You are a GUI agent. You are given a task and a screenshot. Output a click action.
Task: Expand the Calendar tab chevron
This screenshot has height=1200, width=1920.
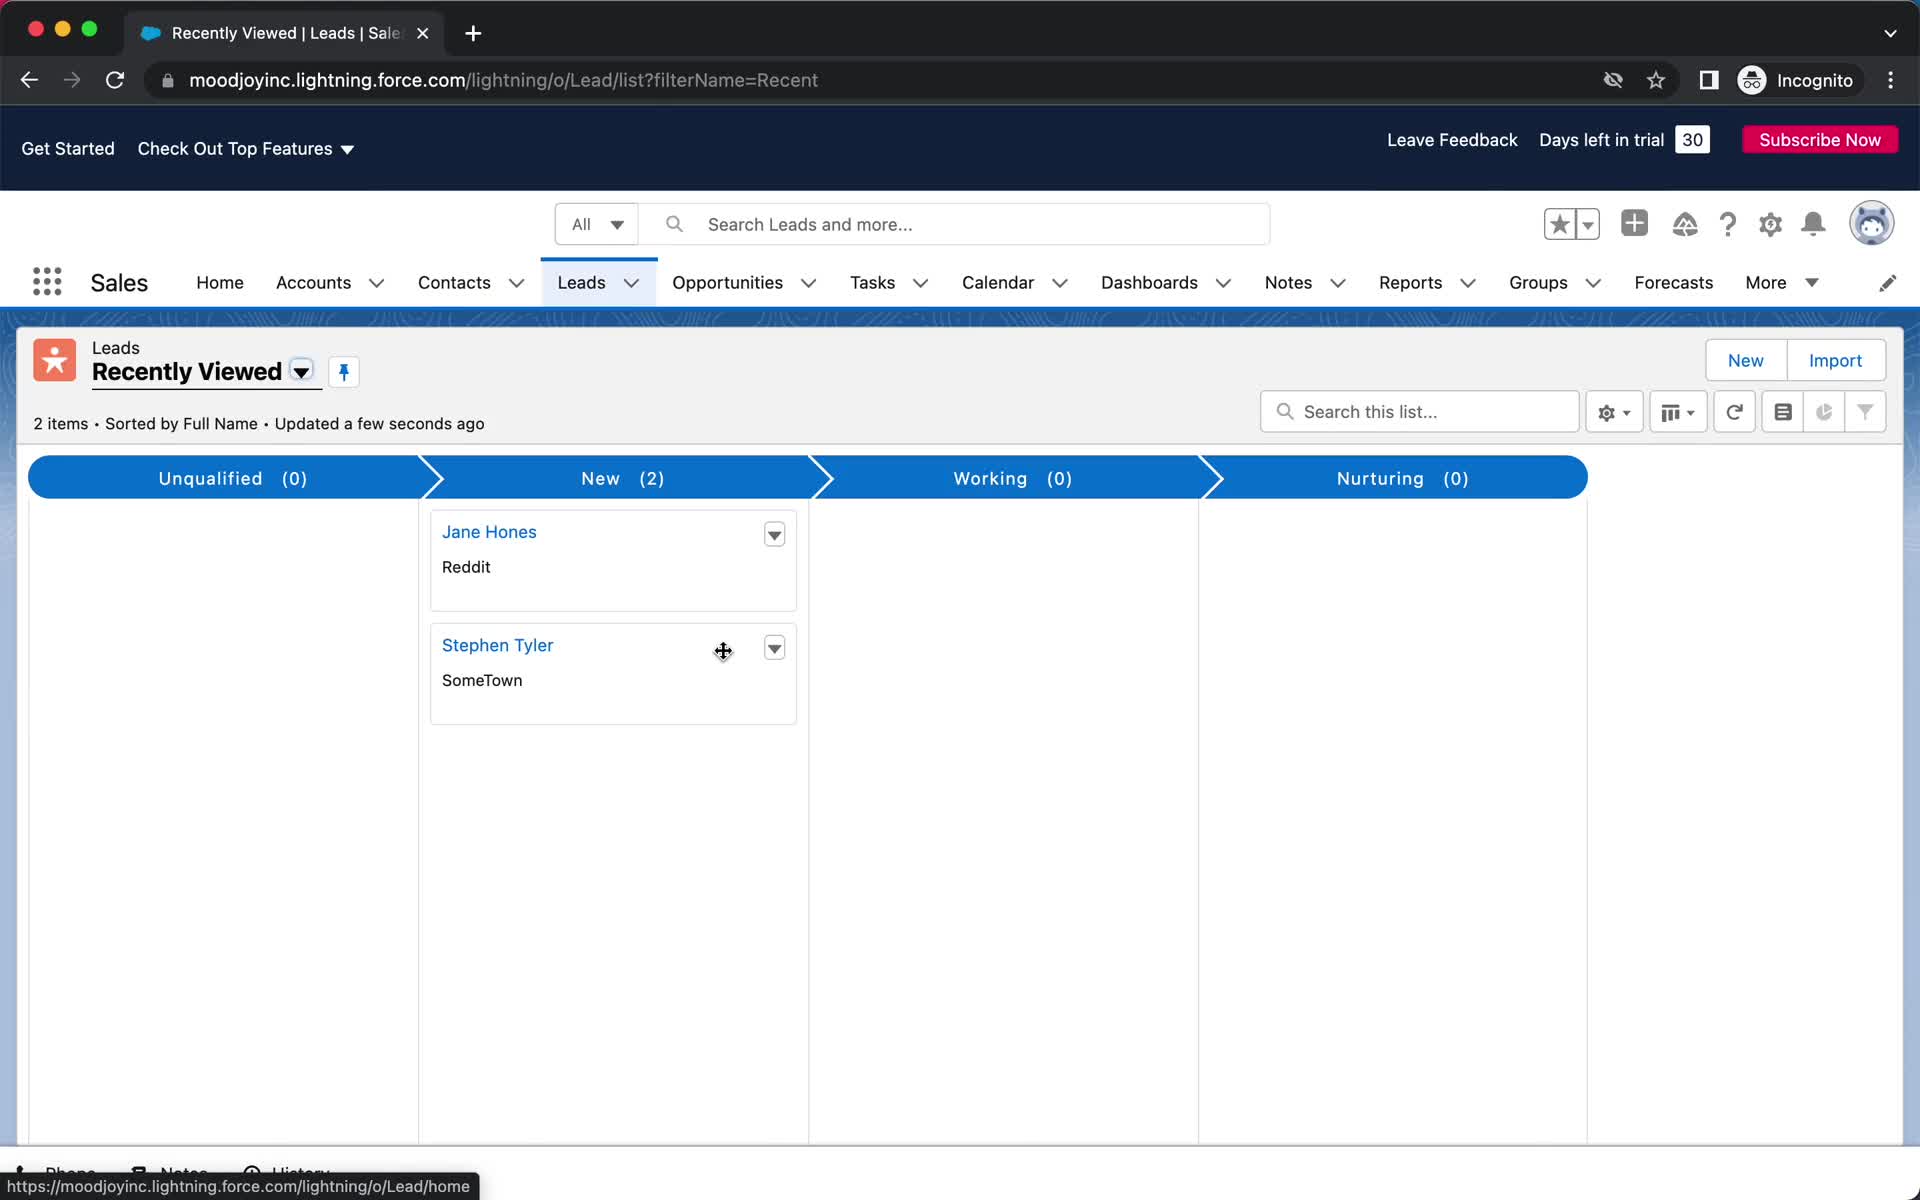1060,283
